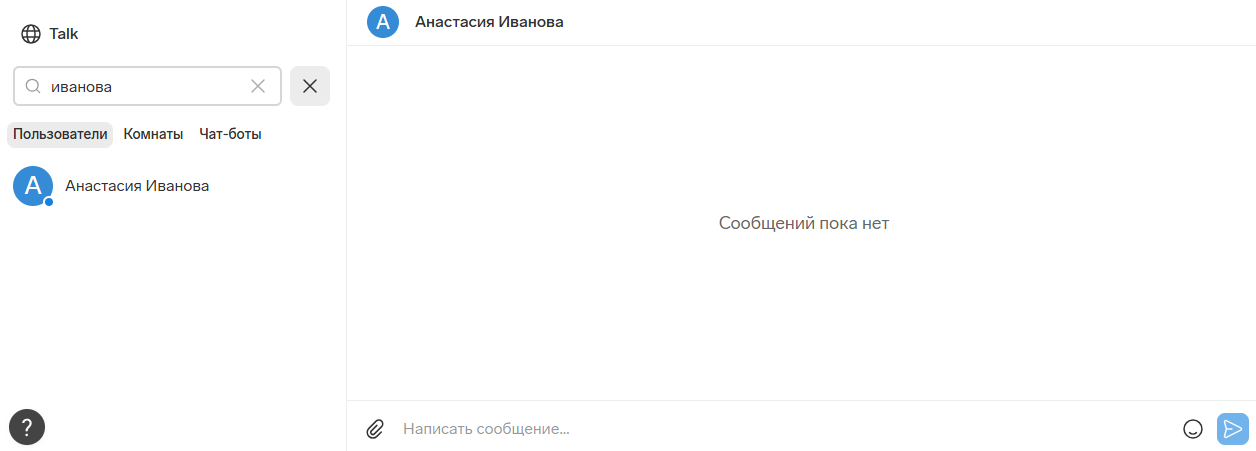Screen dimensions: 1256x451
Task: Click the blue online status dot on the avatar
Action: (x=48, y=201)
